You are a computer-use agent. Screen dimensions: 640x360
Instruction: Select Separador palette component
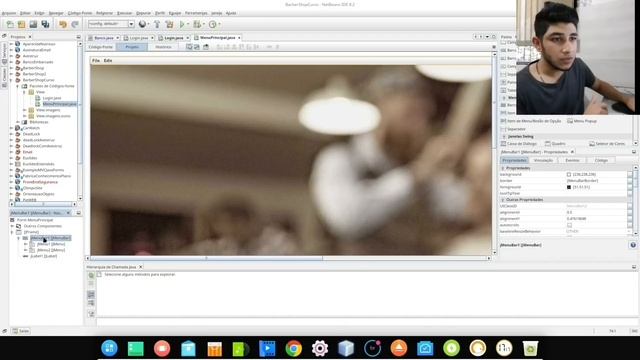(513, 129)
